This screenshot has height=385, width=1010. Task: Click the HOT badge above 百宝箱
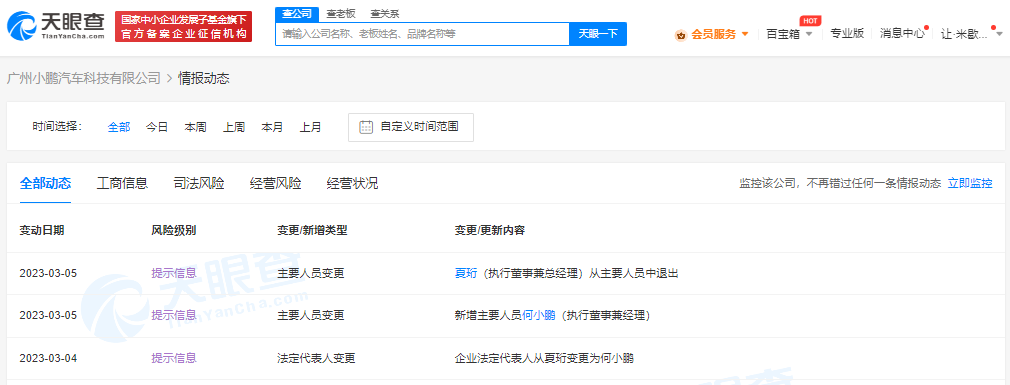pyautogui.click(x=810, y=21)
